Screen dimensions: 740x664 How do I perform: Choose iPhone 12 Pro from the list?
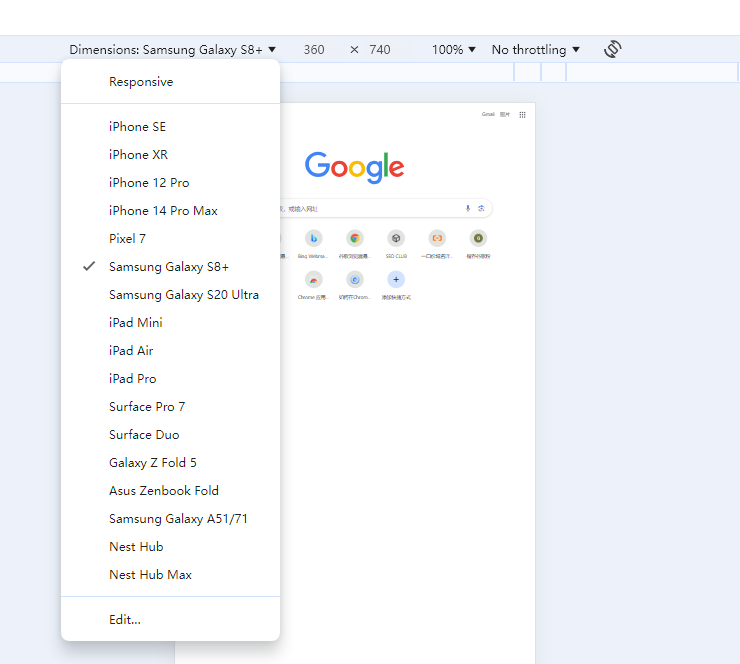pos(170,183)
